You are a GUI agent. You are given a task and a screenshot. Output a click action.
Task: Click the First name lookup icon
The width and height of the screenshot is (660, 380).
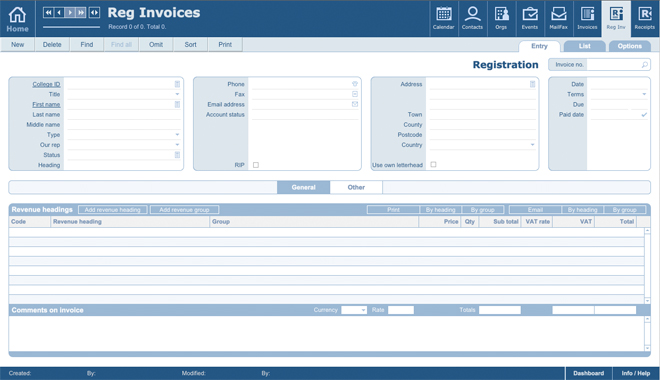tap(177, 104)
